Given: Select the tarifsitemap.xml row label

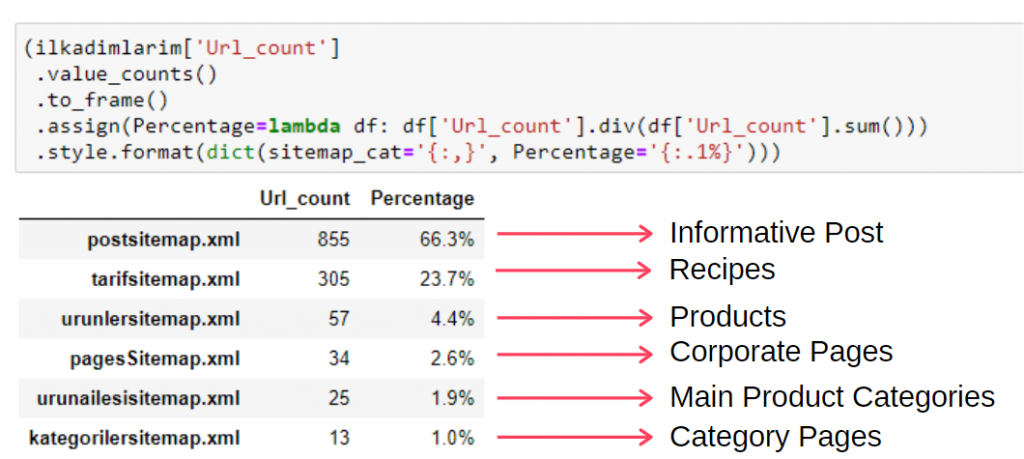Looking at the screenshot, I should (x=165, y=279).
